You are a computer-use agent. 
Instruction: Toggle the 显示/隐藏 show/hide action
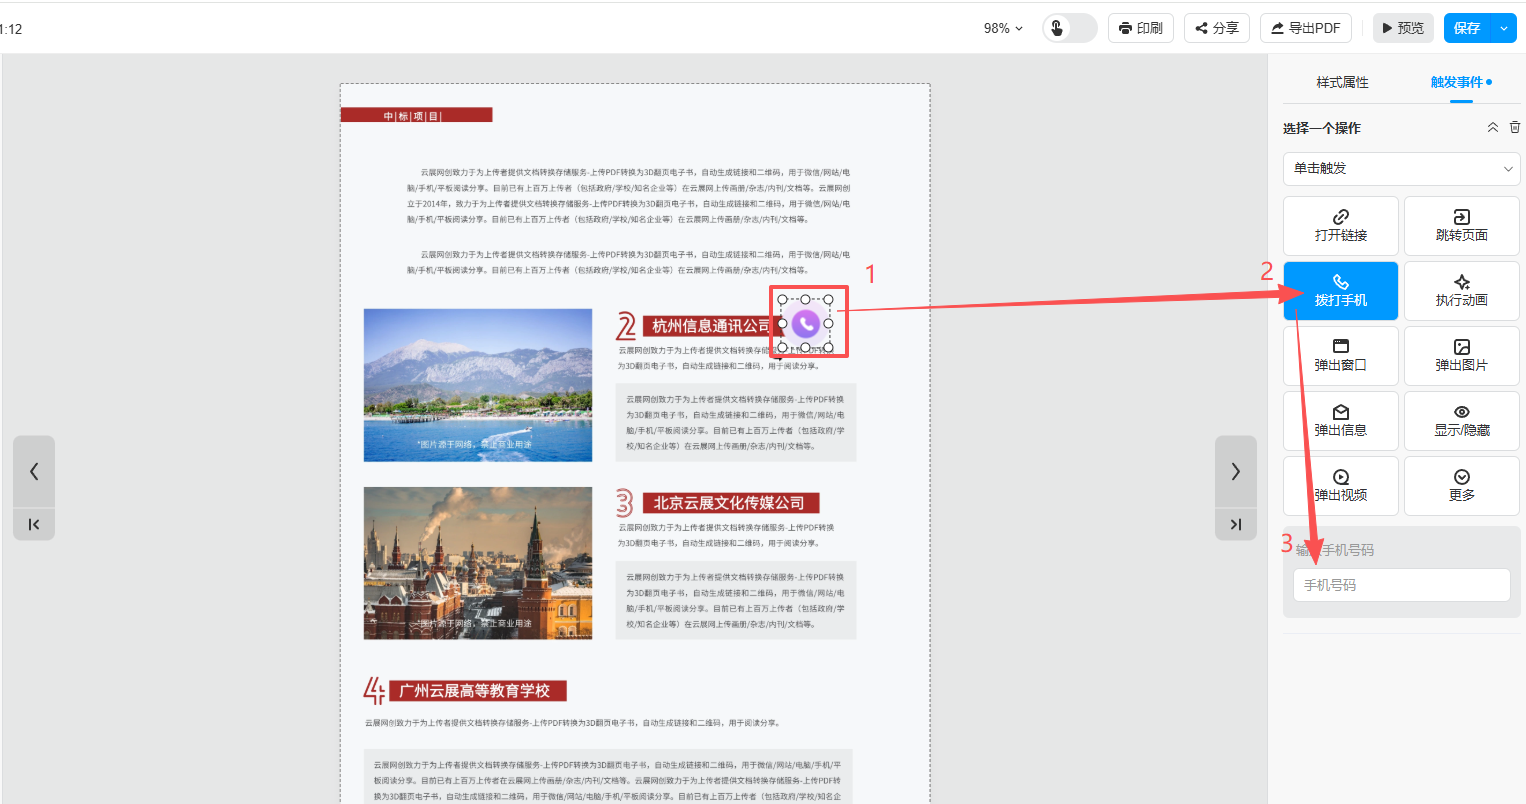pyautogui.click(x=1461, y=421)
